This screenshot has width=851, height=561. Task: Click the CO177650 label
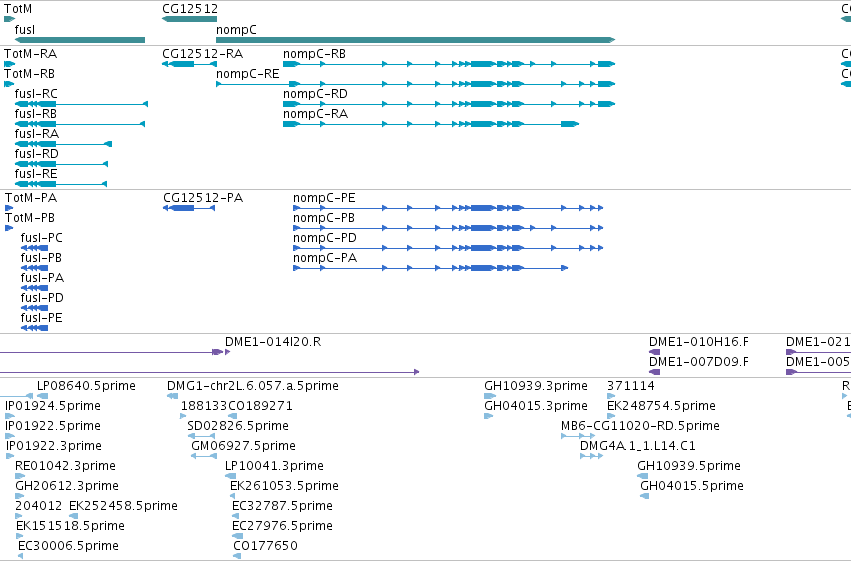point(265,547)
